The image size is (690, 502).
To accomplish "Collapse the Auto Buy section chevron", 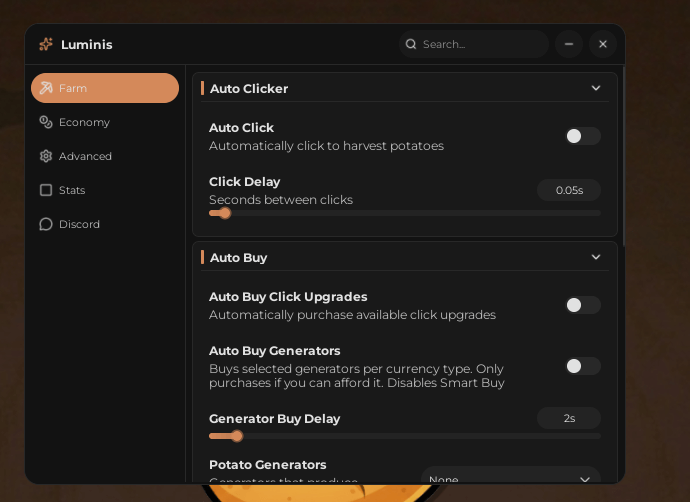I will [596, 257].
